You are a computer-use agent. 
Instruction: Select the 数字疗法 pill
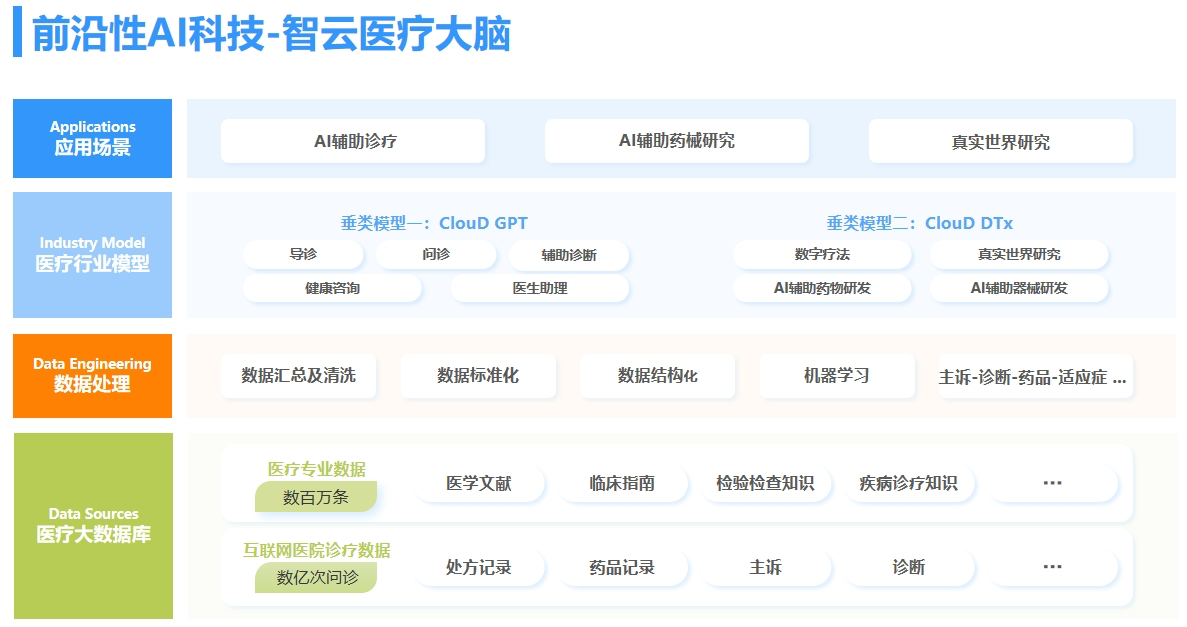(x=822, y=254)
